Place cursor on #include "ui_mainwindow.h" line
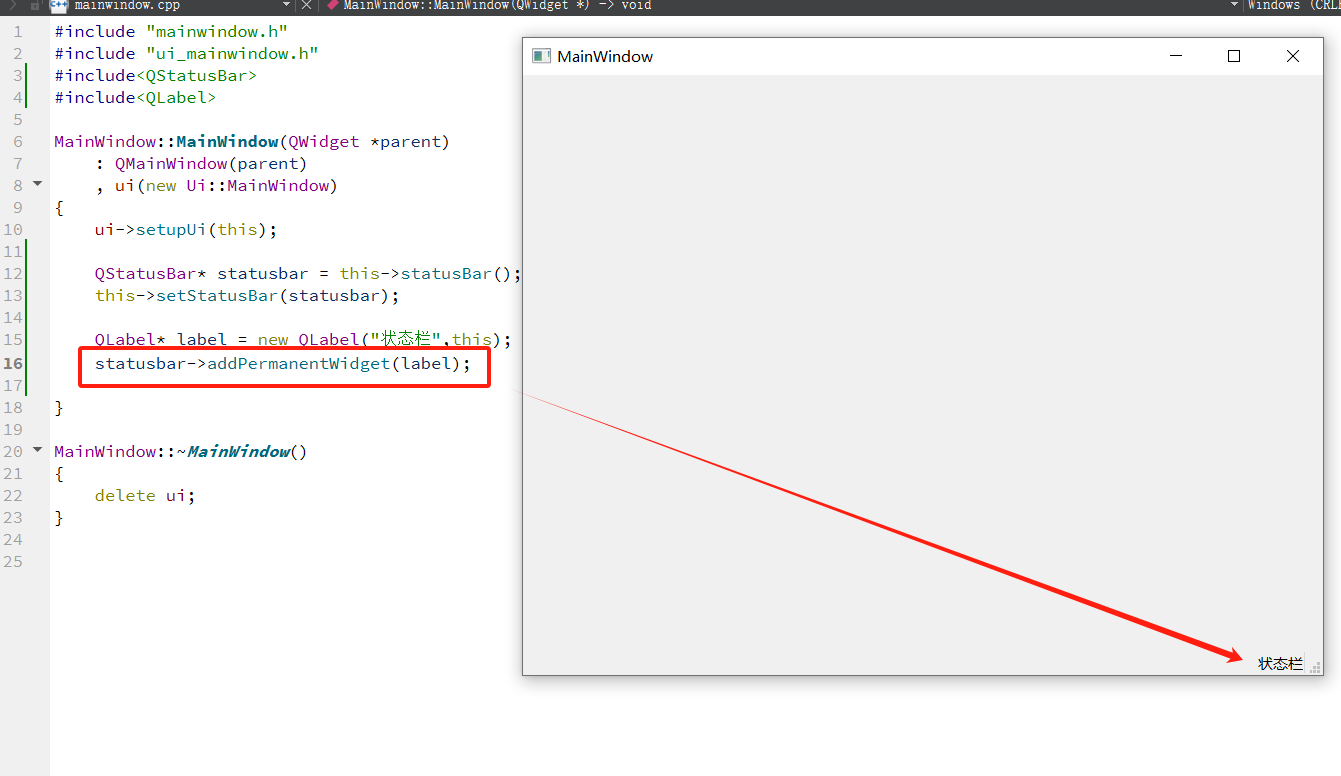Screen dimensions: 1341x776 pyautogui.click(x=186, y=54)
